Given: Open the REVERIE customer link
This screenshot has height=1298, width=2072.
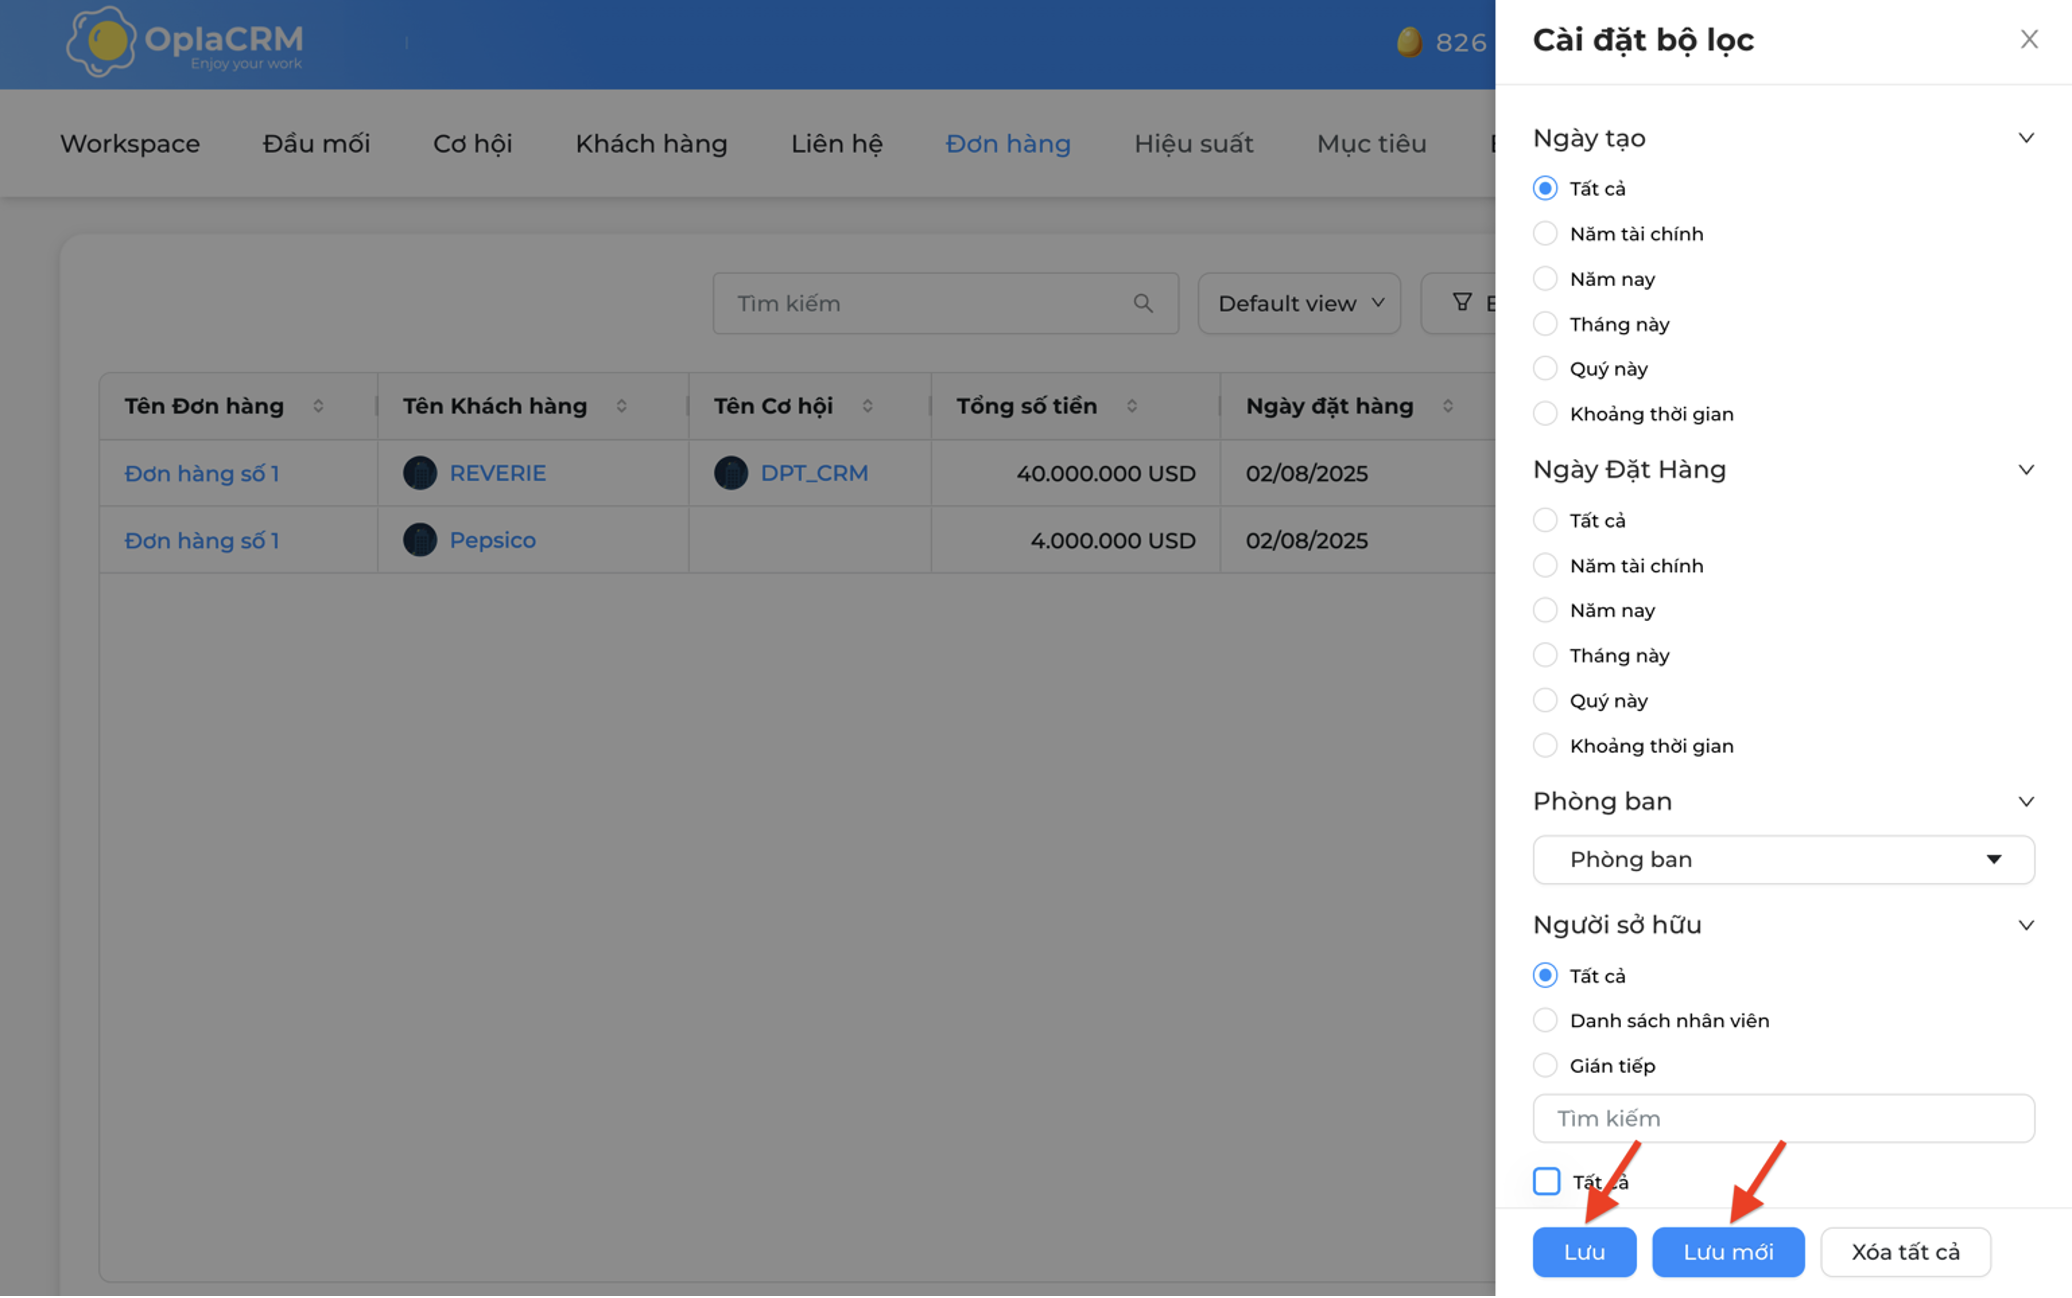Looking at the screenshot, I should point(497,473).
